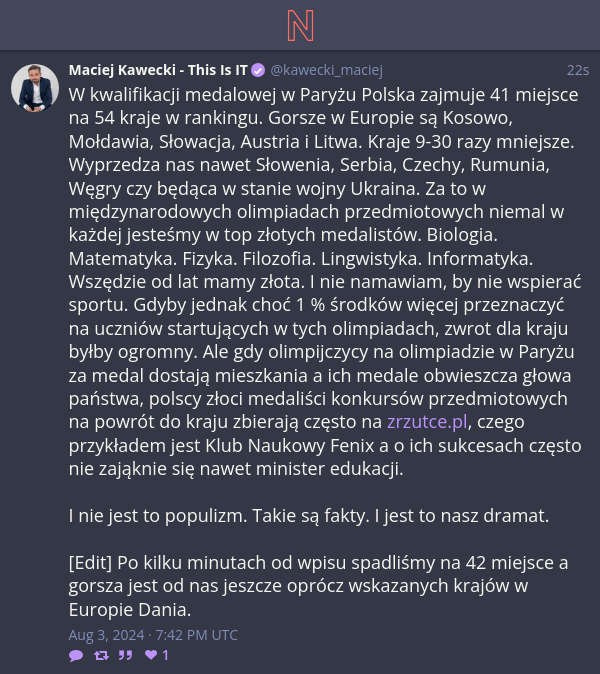This screenshot has width=600, height=674.
Task: Open Maciej Kawecki's profile avatar
Action: pyautogui.click(x=35, y=88)
